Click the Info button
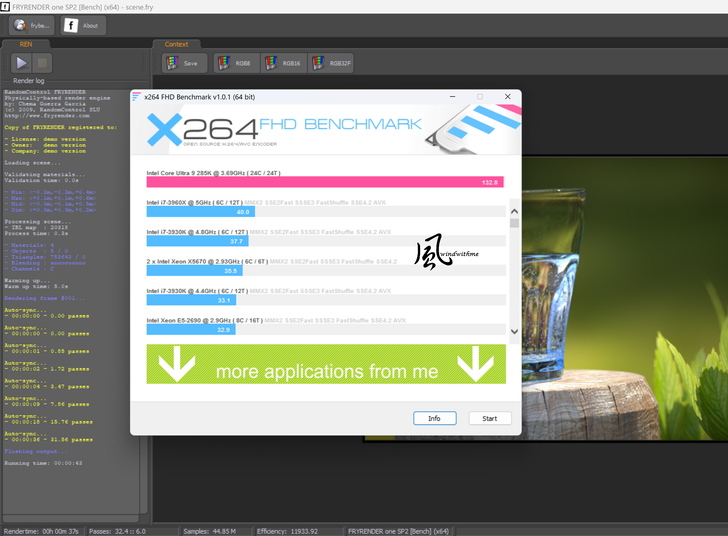Image resolution: width=728 pixels, height=536 pixels. [x=434, y=418]
